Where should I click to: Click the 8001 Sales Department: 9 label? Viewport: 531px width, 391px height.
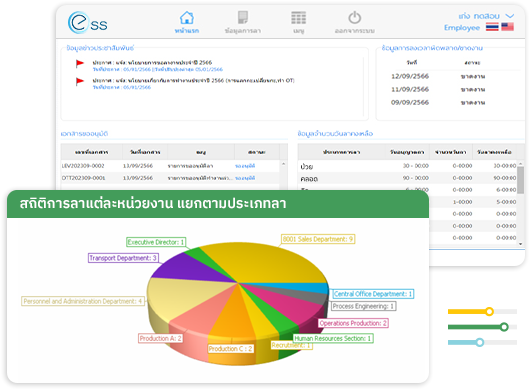pyautogui.click(x=318, y=239)
